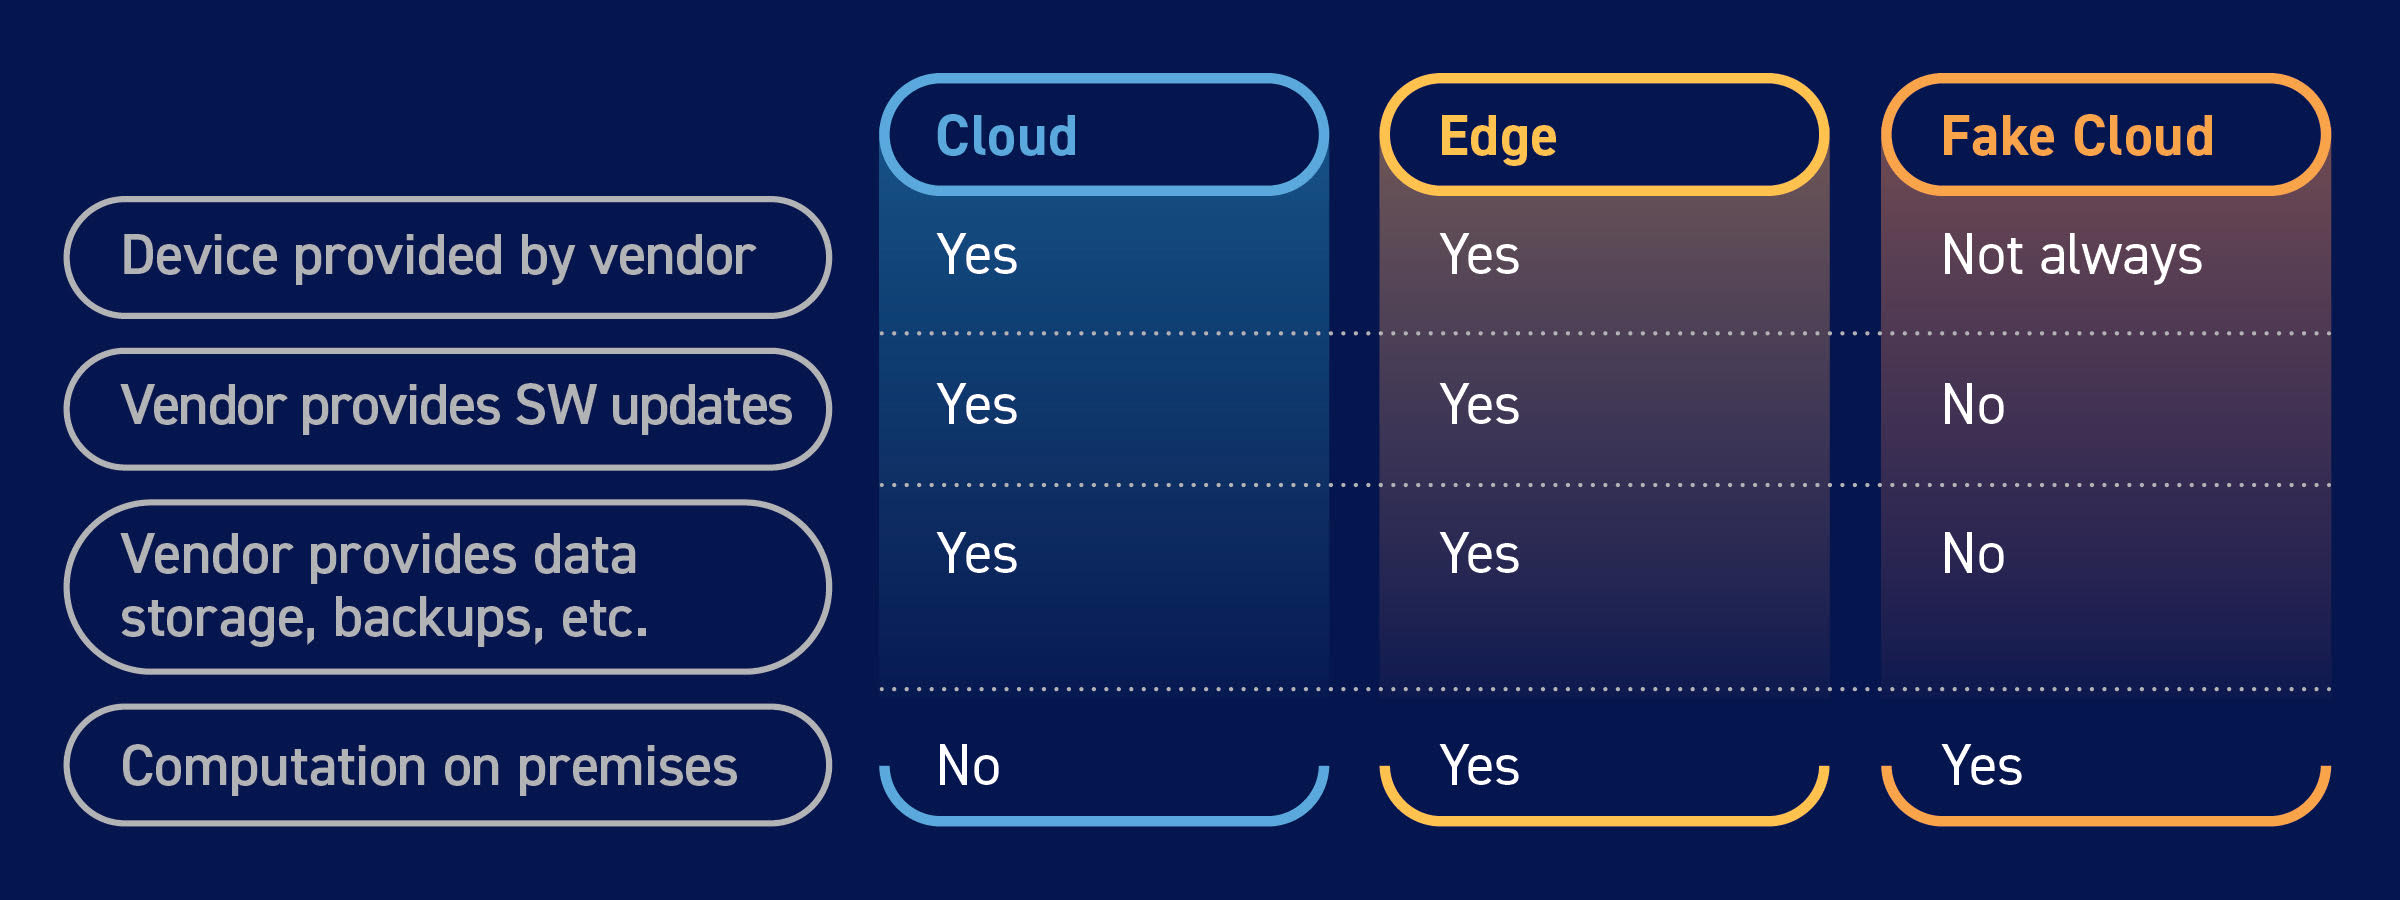
Task: Click the Device provided by vendor label
Action: [447, 257]
